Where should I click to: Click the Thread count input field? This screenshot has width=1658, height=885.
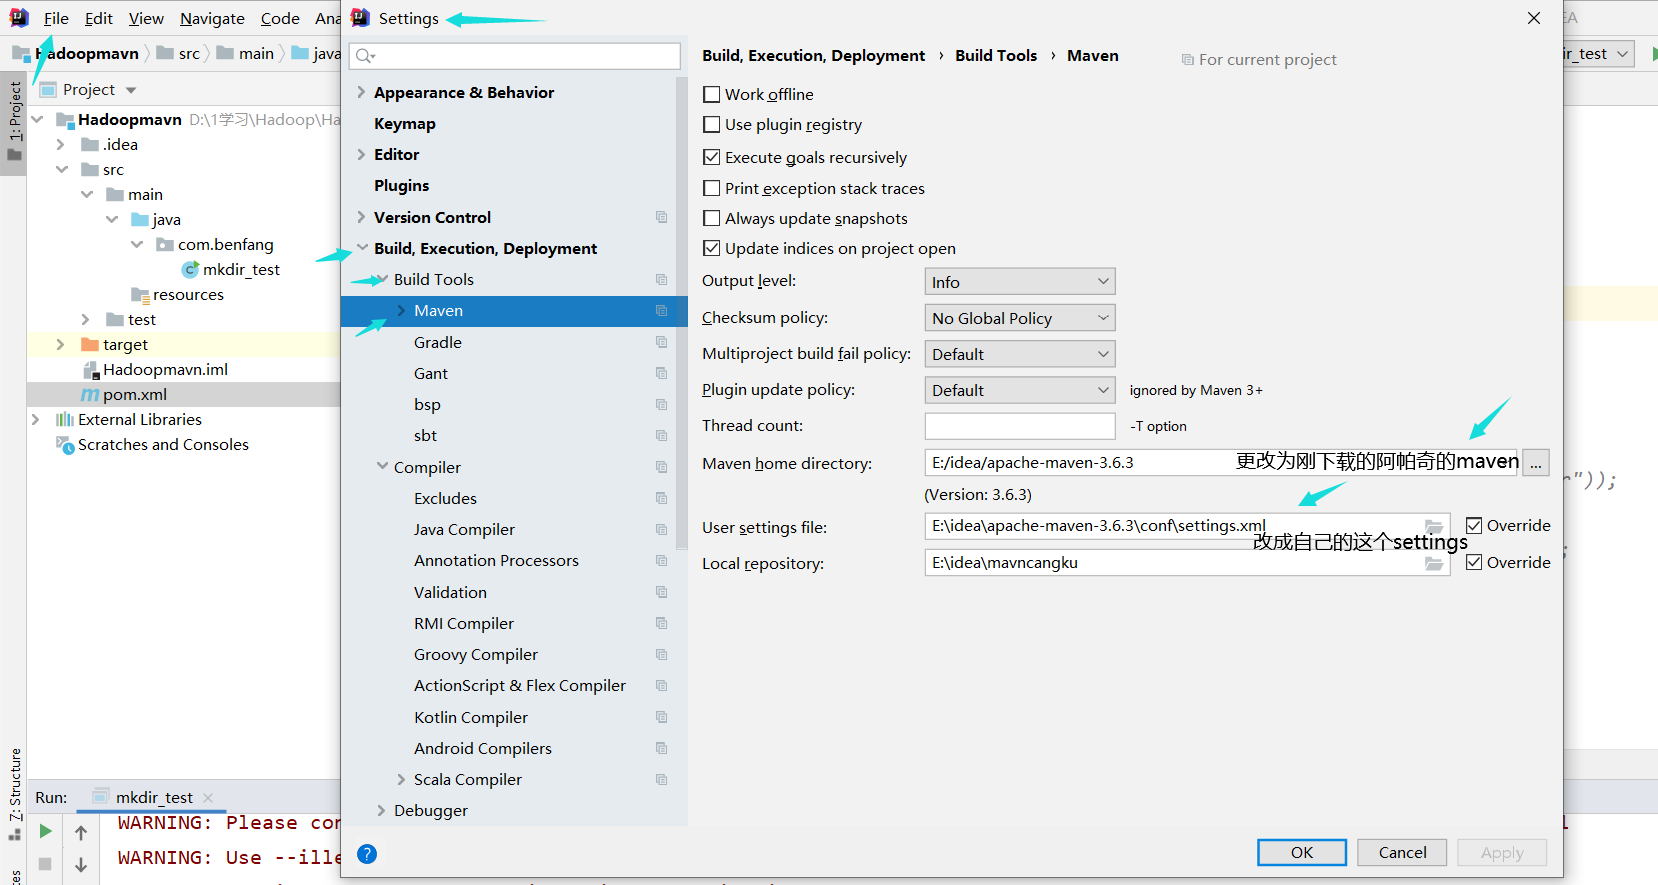[x=1020, y=426]
